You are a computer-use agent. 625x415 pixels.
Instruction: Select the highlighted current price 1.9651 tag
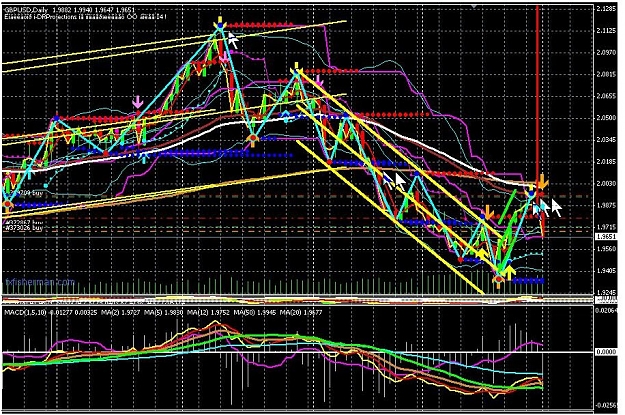click(606, 236)
